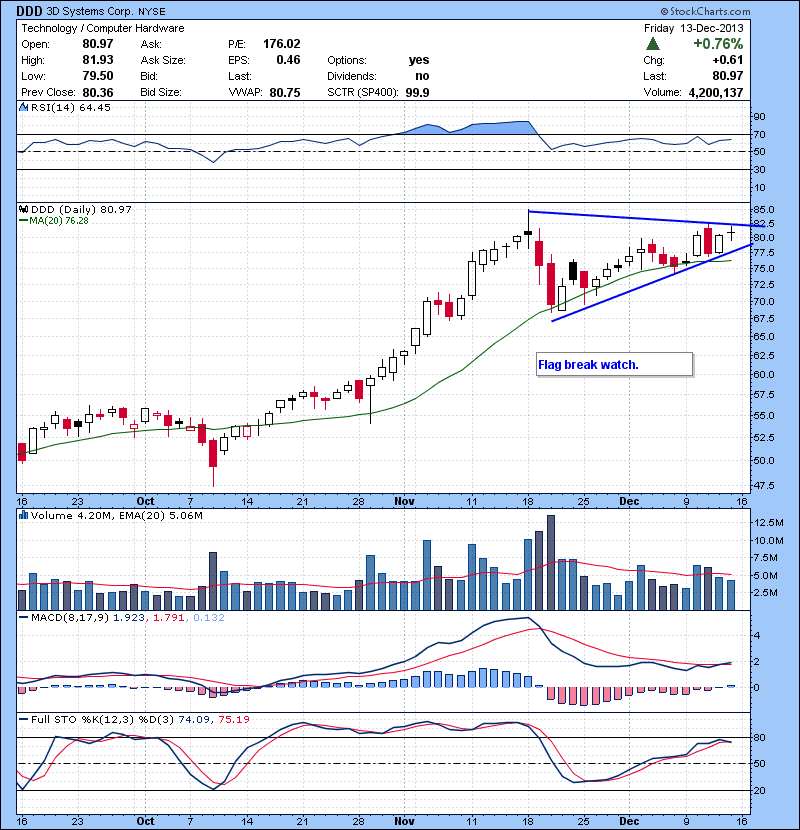Select the DDD ticker symbol in the header
This screenshot has height=830, width=800.
point(29,11)
